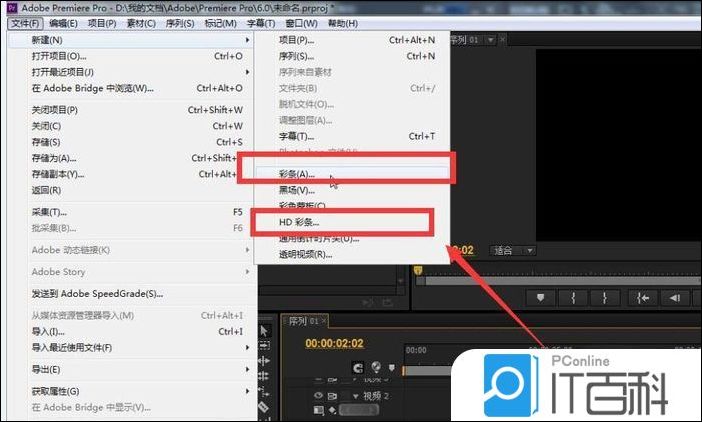Choose 导入(I)... menu entry
Viewport: 702px width, 422px height.
(x=131, y=331)
